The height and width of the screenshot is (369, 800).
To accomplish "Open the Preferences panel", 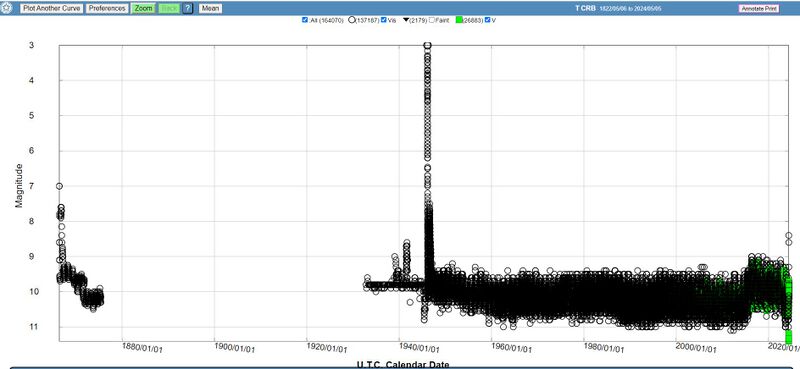I will pos(107,9).
